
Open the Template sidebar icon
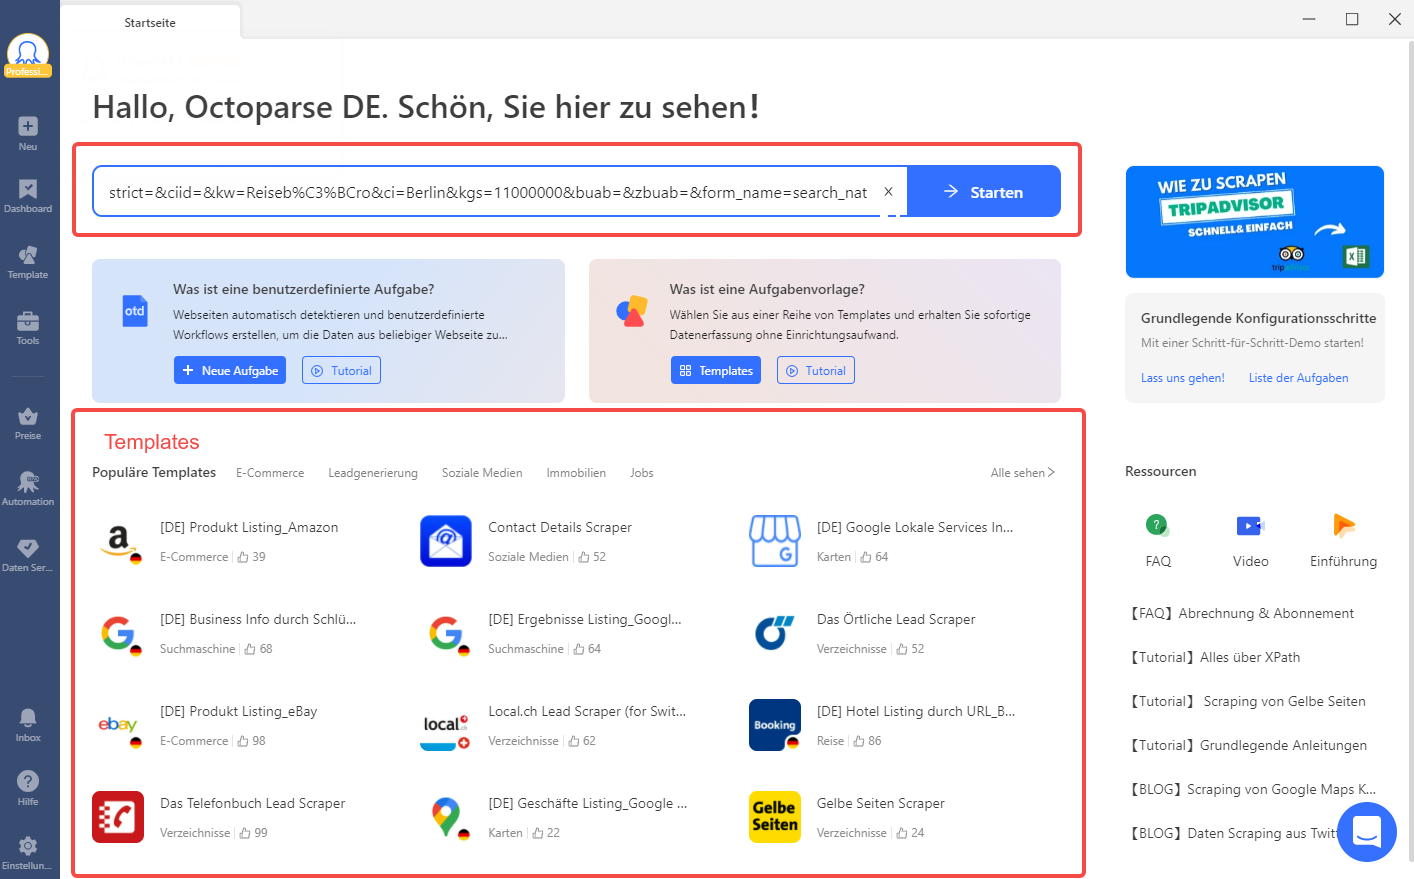tap(28, 255)
